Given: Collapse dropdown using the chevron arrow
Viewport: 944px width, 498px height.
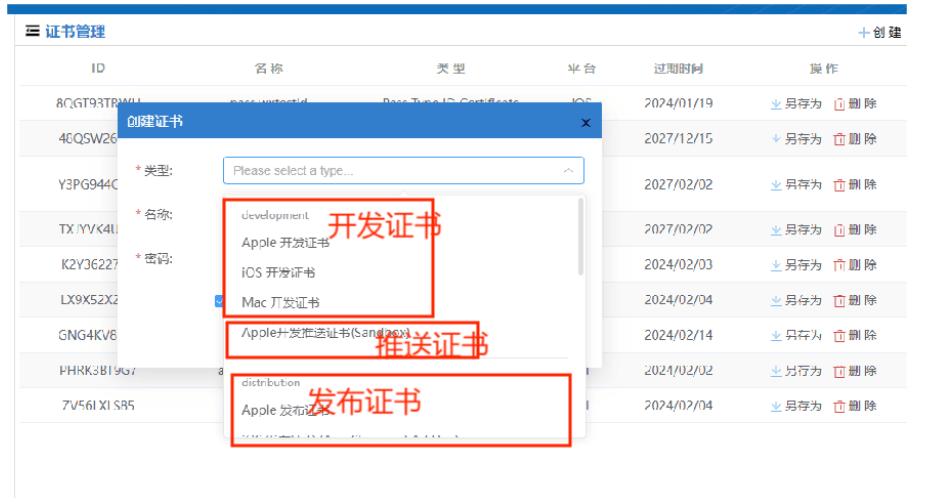Looking at the screenshot, I should coord(568,170).
